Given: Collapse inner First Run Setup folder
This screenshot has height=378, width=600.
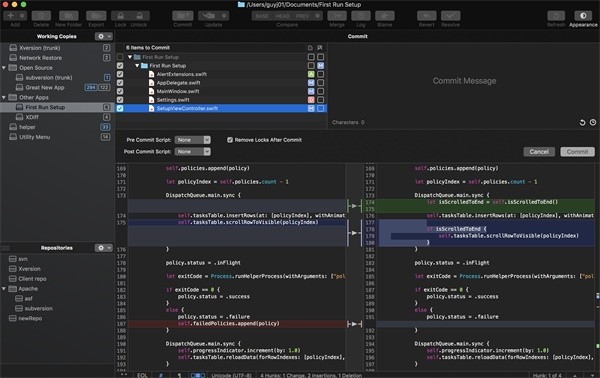Looking at the screenshot, I should pyautogui.click(x=137, y=65).
